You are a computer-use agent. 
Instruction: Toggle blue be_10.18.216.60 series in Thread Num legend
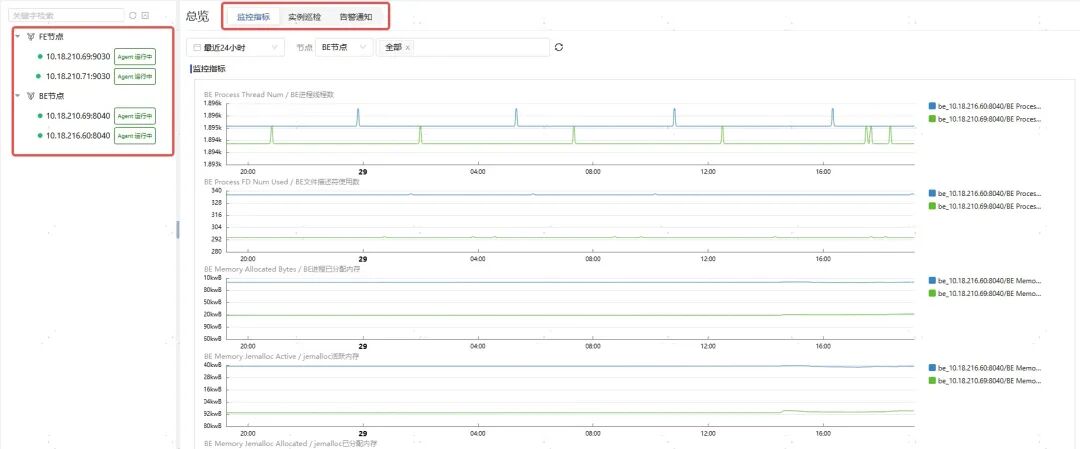pyautogui.click(x=986, y=107)
